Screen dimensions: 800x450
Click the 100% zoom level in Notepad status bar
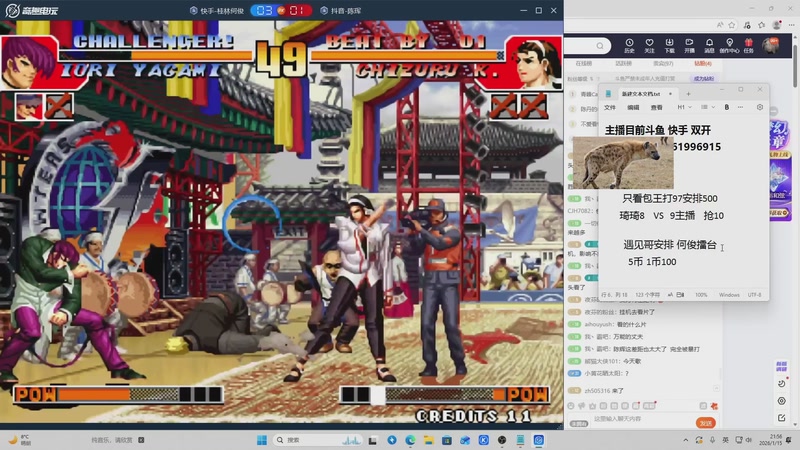click(701, 295)
